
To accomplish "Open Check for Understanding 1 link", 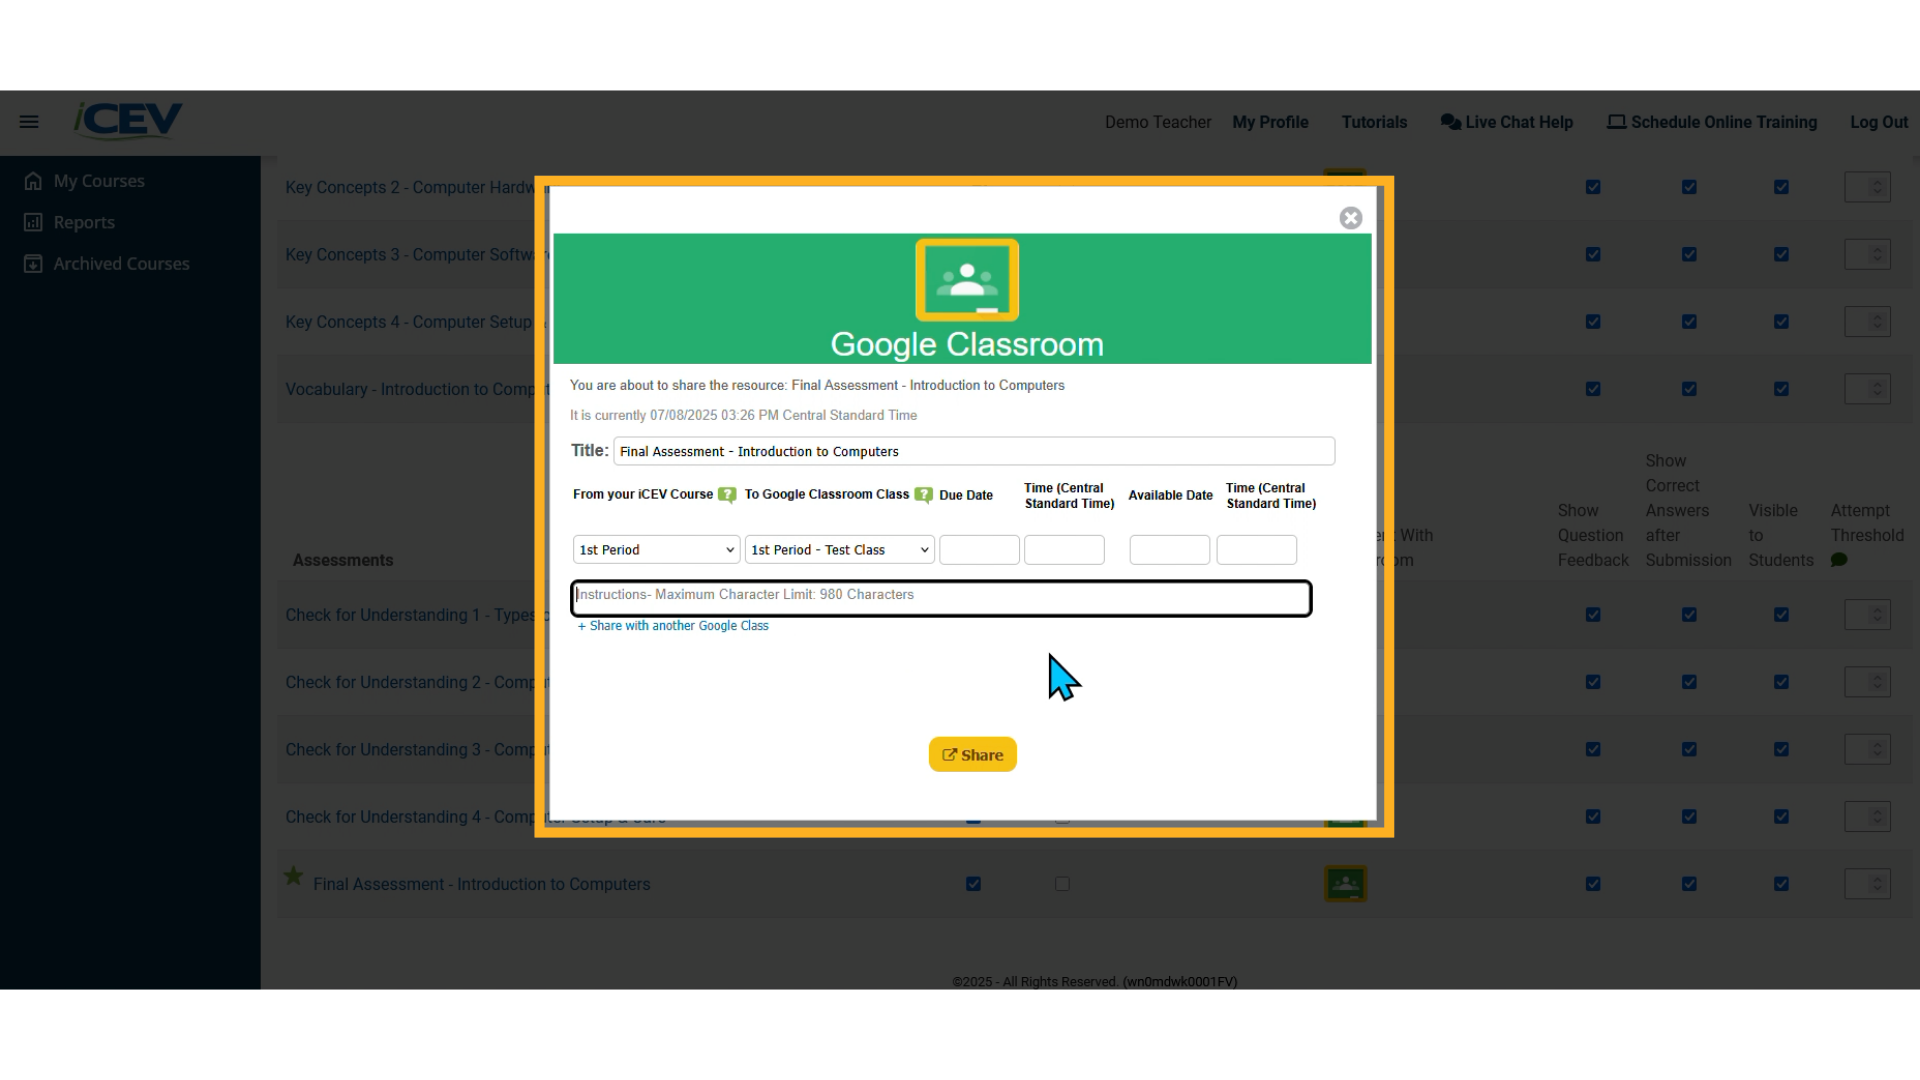I will 410,615.
